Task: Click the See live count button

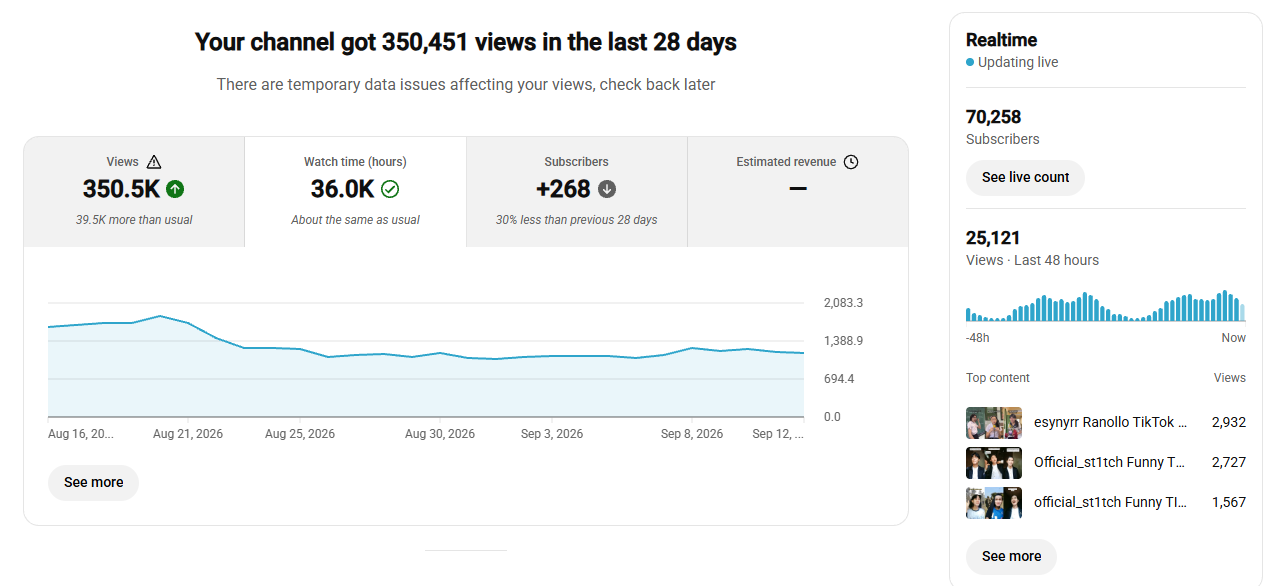Action: click(x=1025, y=177)
